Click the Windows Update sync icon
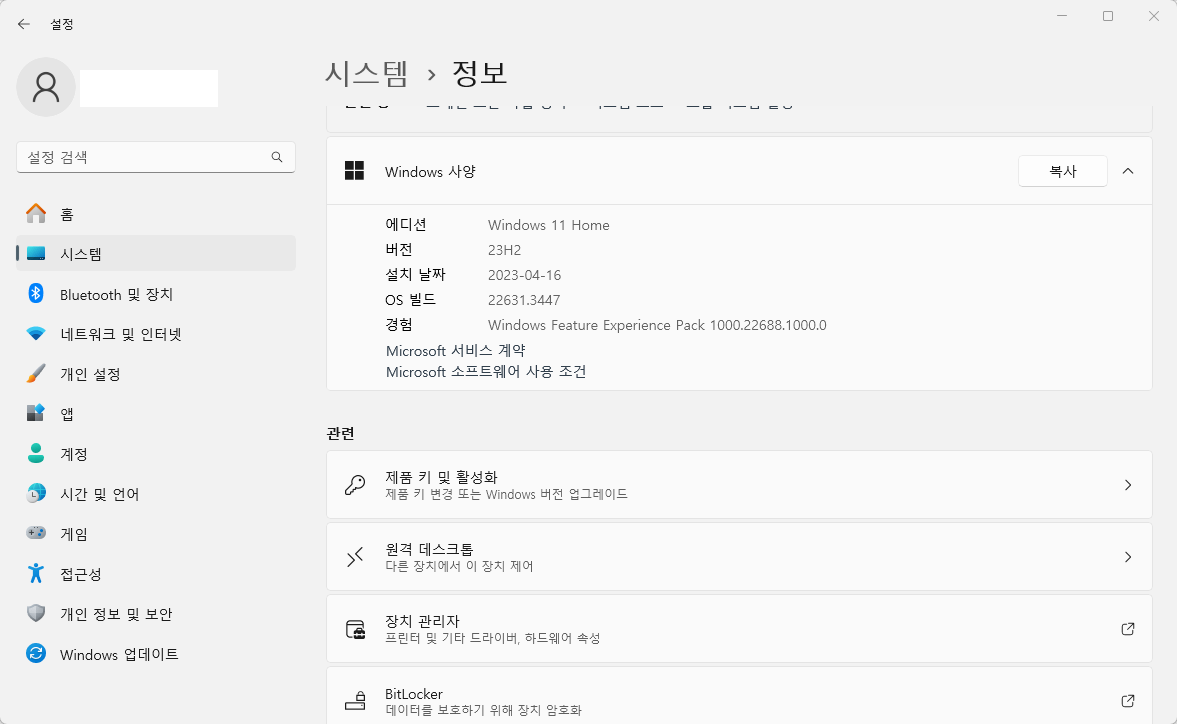1177x724 pixels. coord(36,653)
